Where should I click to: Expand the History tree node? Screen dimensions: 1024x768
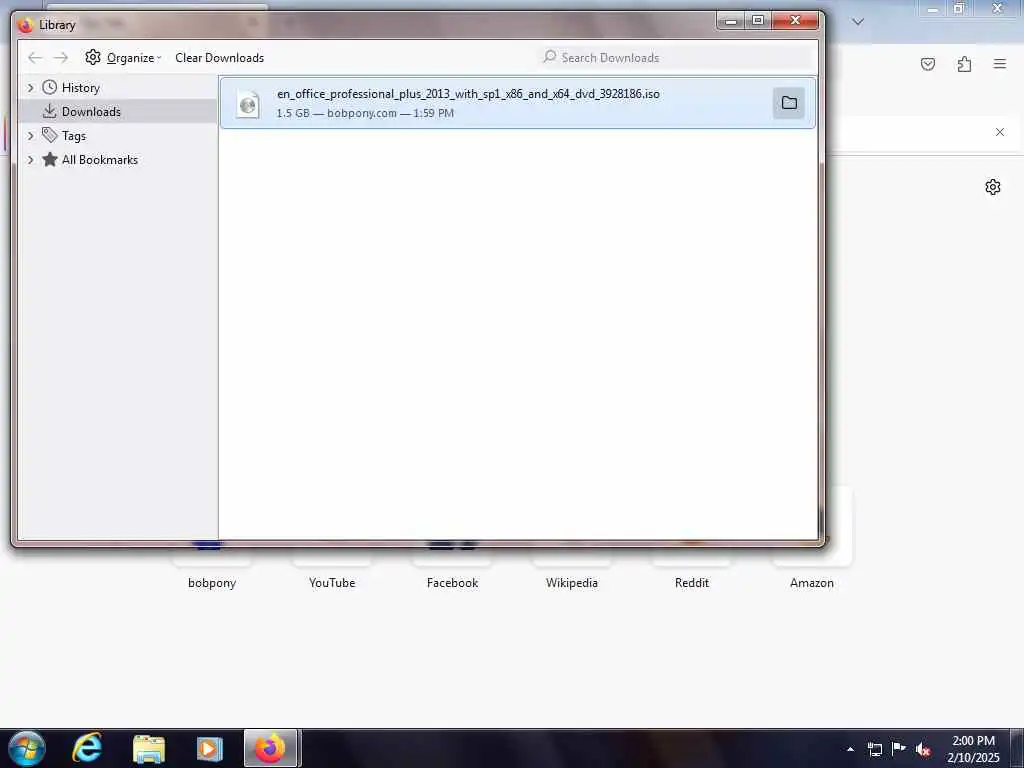(30, 88)
